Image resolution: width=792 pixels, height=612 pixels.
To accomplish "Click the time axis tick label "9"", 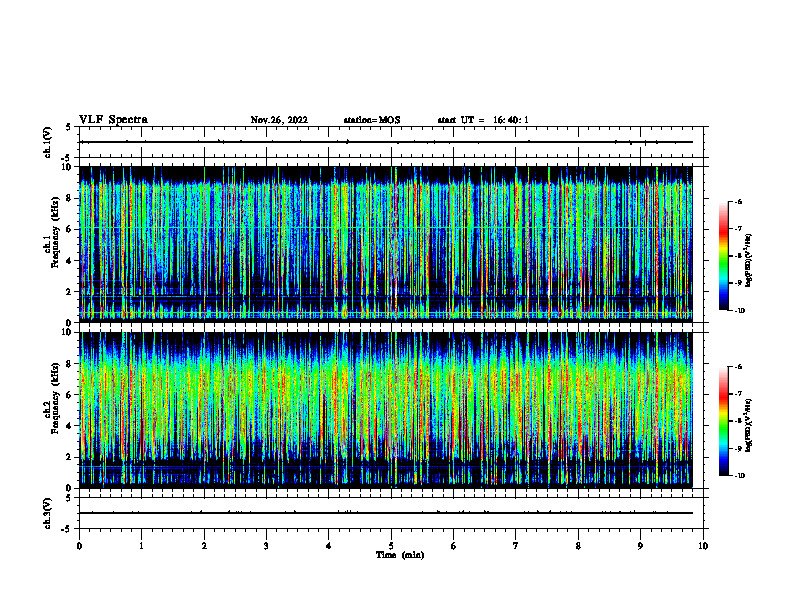I will coord(640,546).
